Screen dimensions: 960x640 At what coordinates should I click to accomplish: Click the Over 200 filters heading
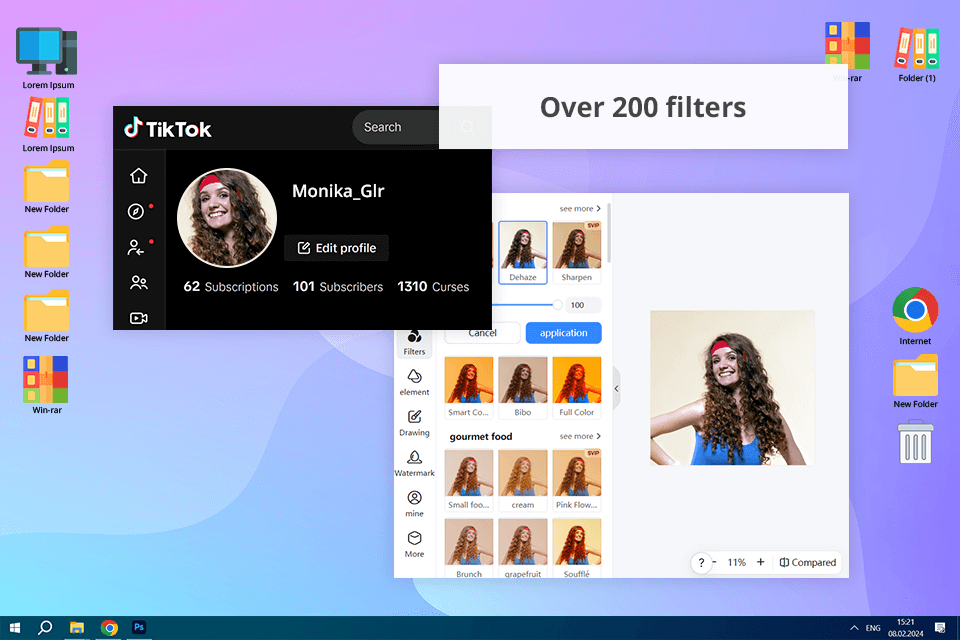coord(643,107)
